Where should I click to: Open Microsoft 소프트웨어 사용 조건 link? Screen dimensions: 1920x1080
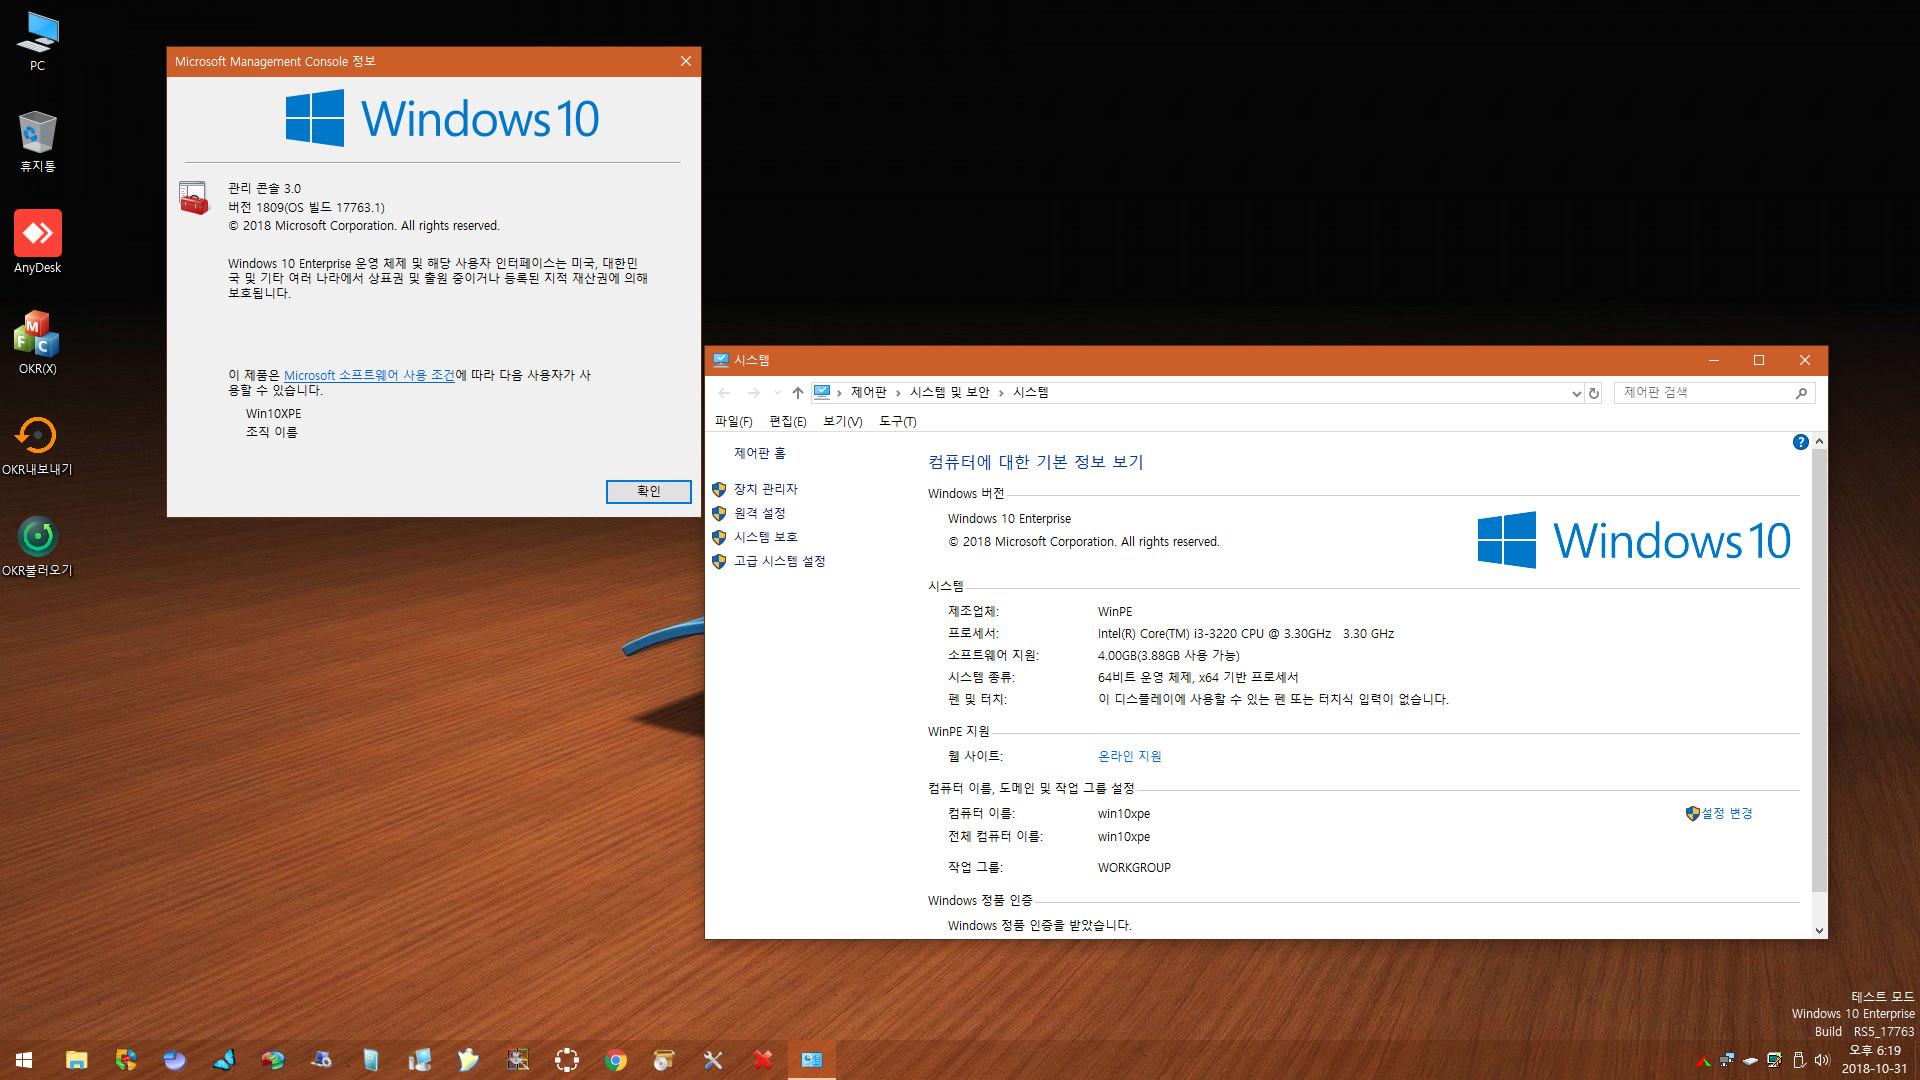(x=369, y=375)
